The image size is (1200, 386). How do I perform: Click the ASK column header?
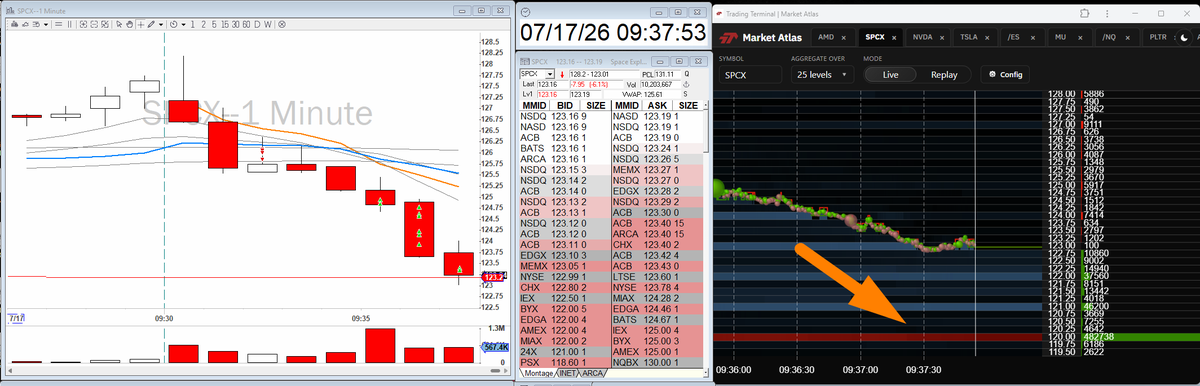coord(657,105)
